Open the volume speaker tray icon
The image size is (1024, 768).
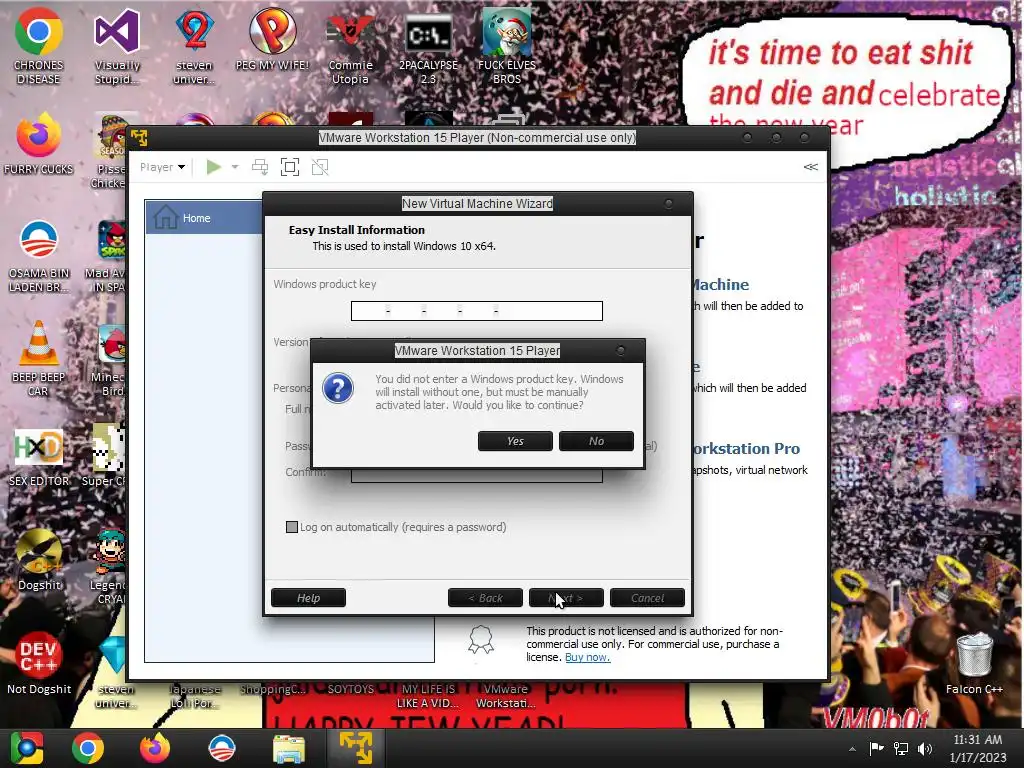(x=925, y=748)
